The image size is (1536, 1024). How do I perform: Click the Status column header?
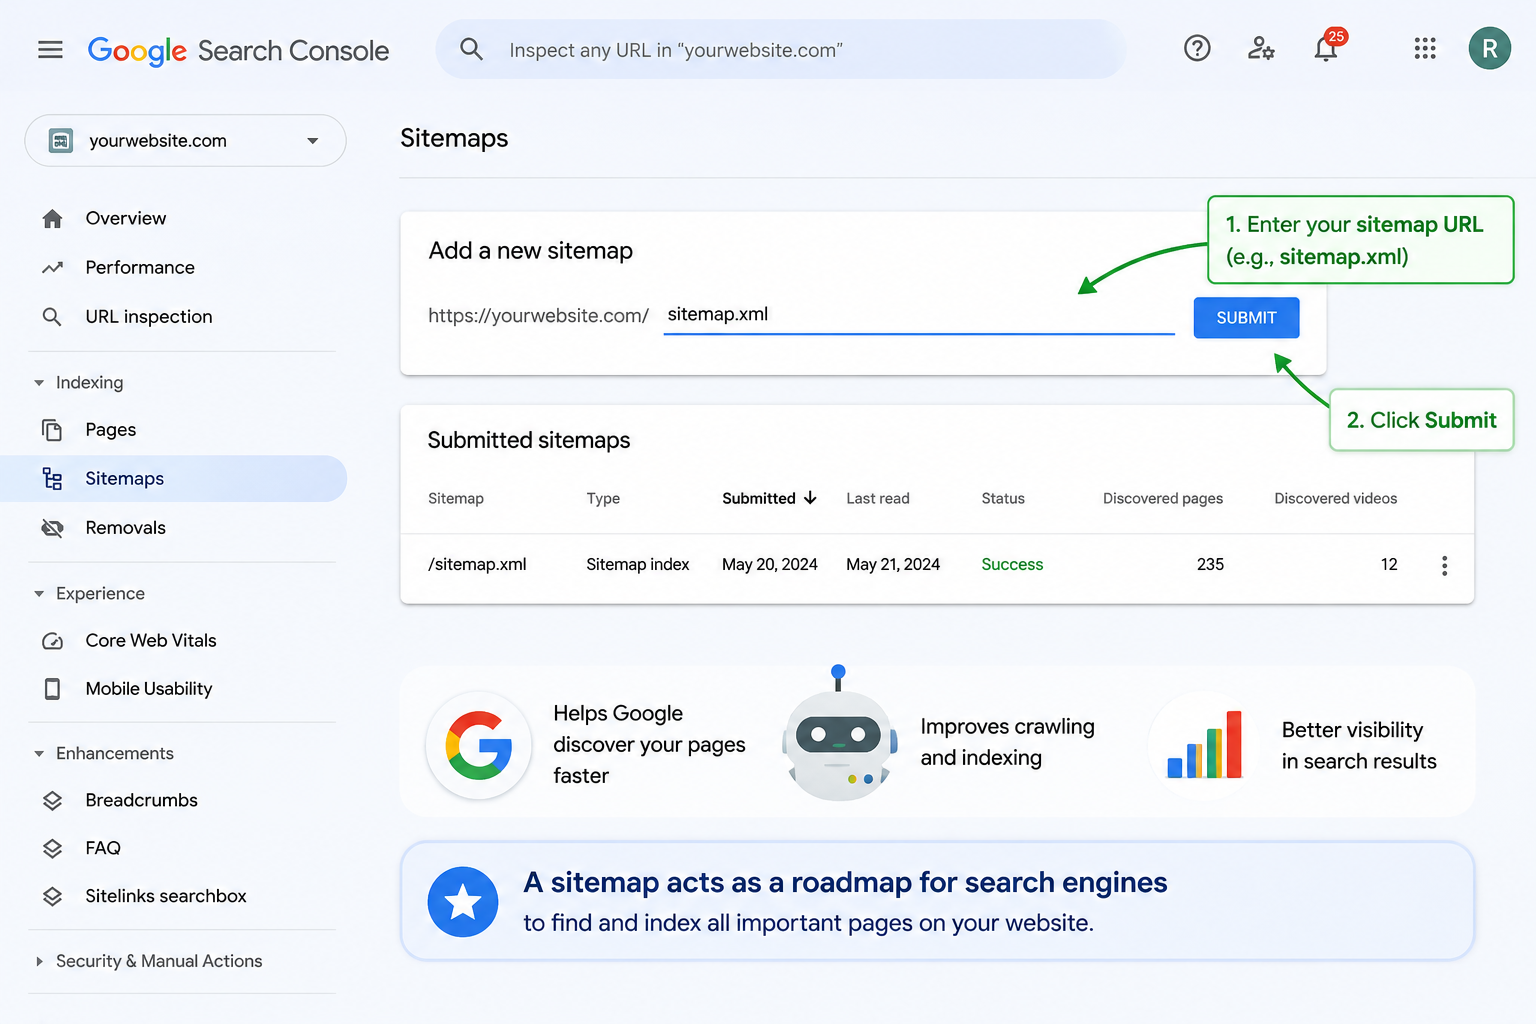point(1003,498)
